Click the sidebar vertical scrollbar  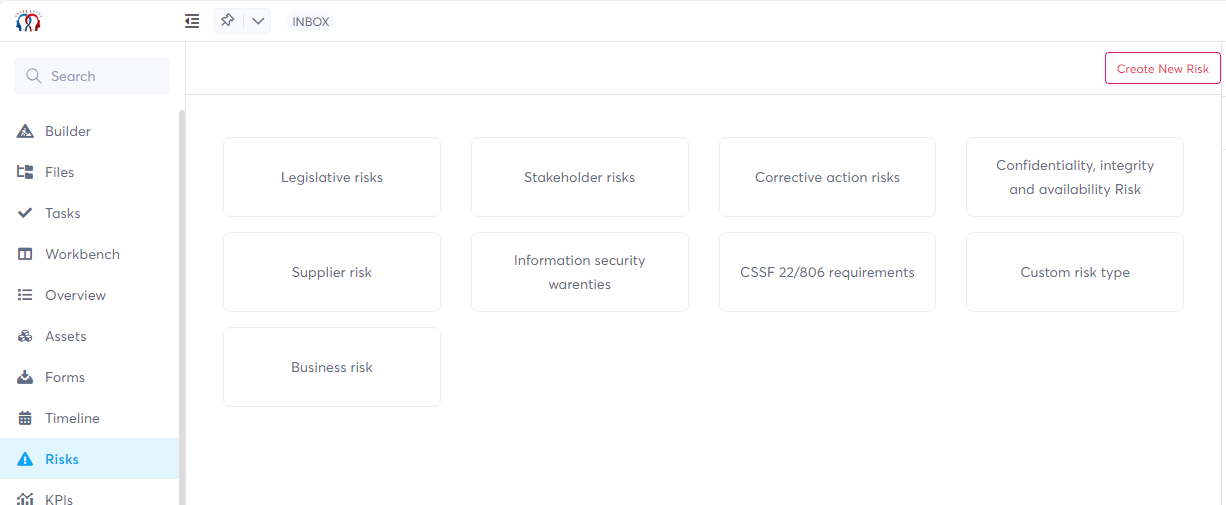(x=182, y=300)
